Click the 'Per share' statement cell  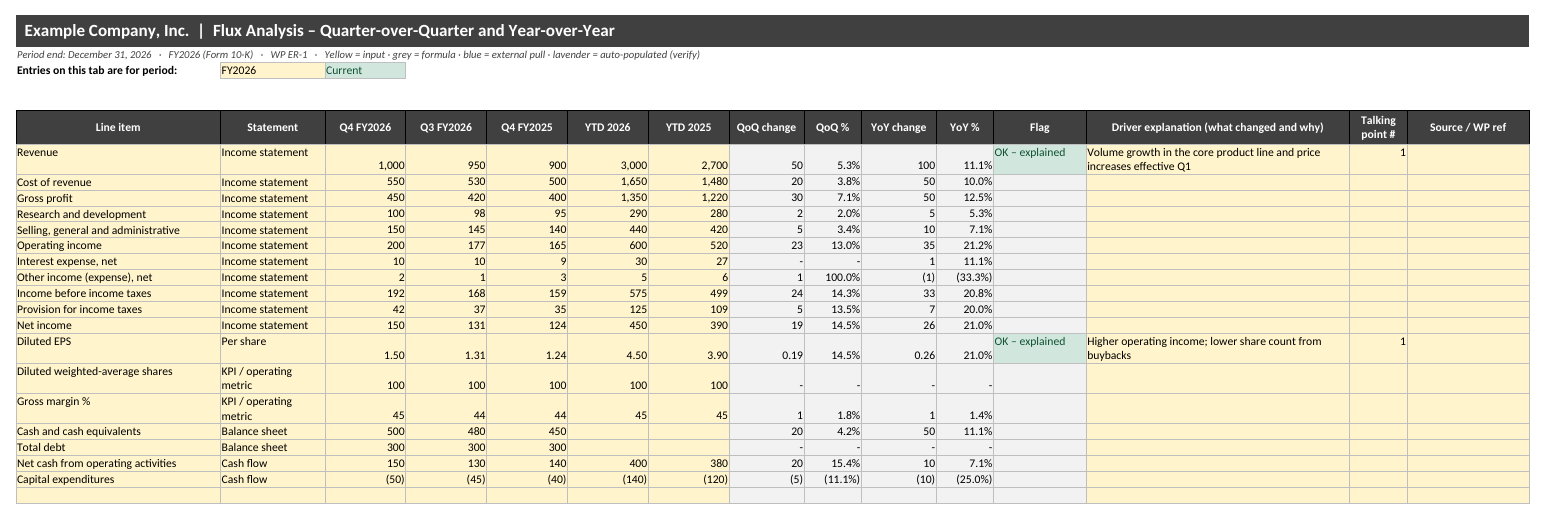[x=273, y=349]
